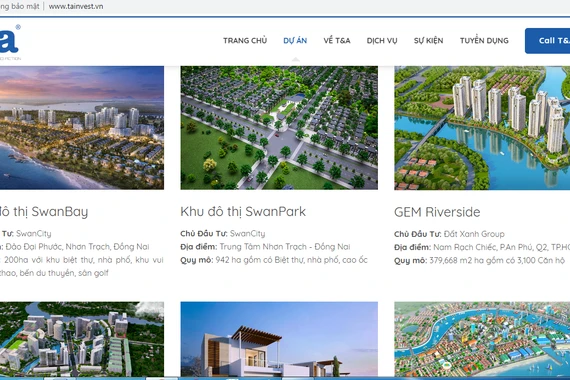Select Nam Rạch Chiếc location text
Screen dimensions: 570x380
tap(502, 247)
